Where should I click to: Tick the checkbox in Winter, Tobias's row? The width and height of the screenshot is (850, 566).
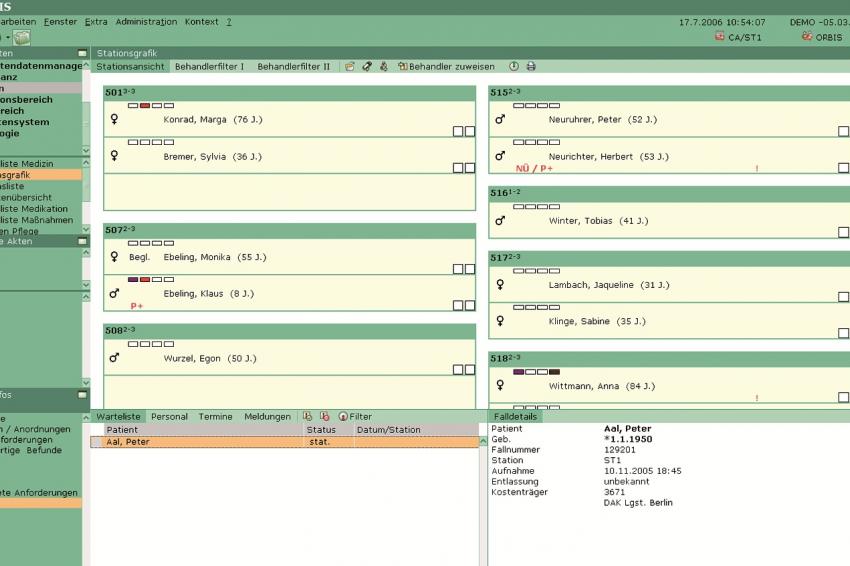point(843,232)
